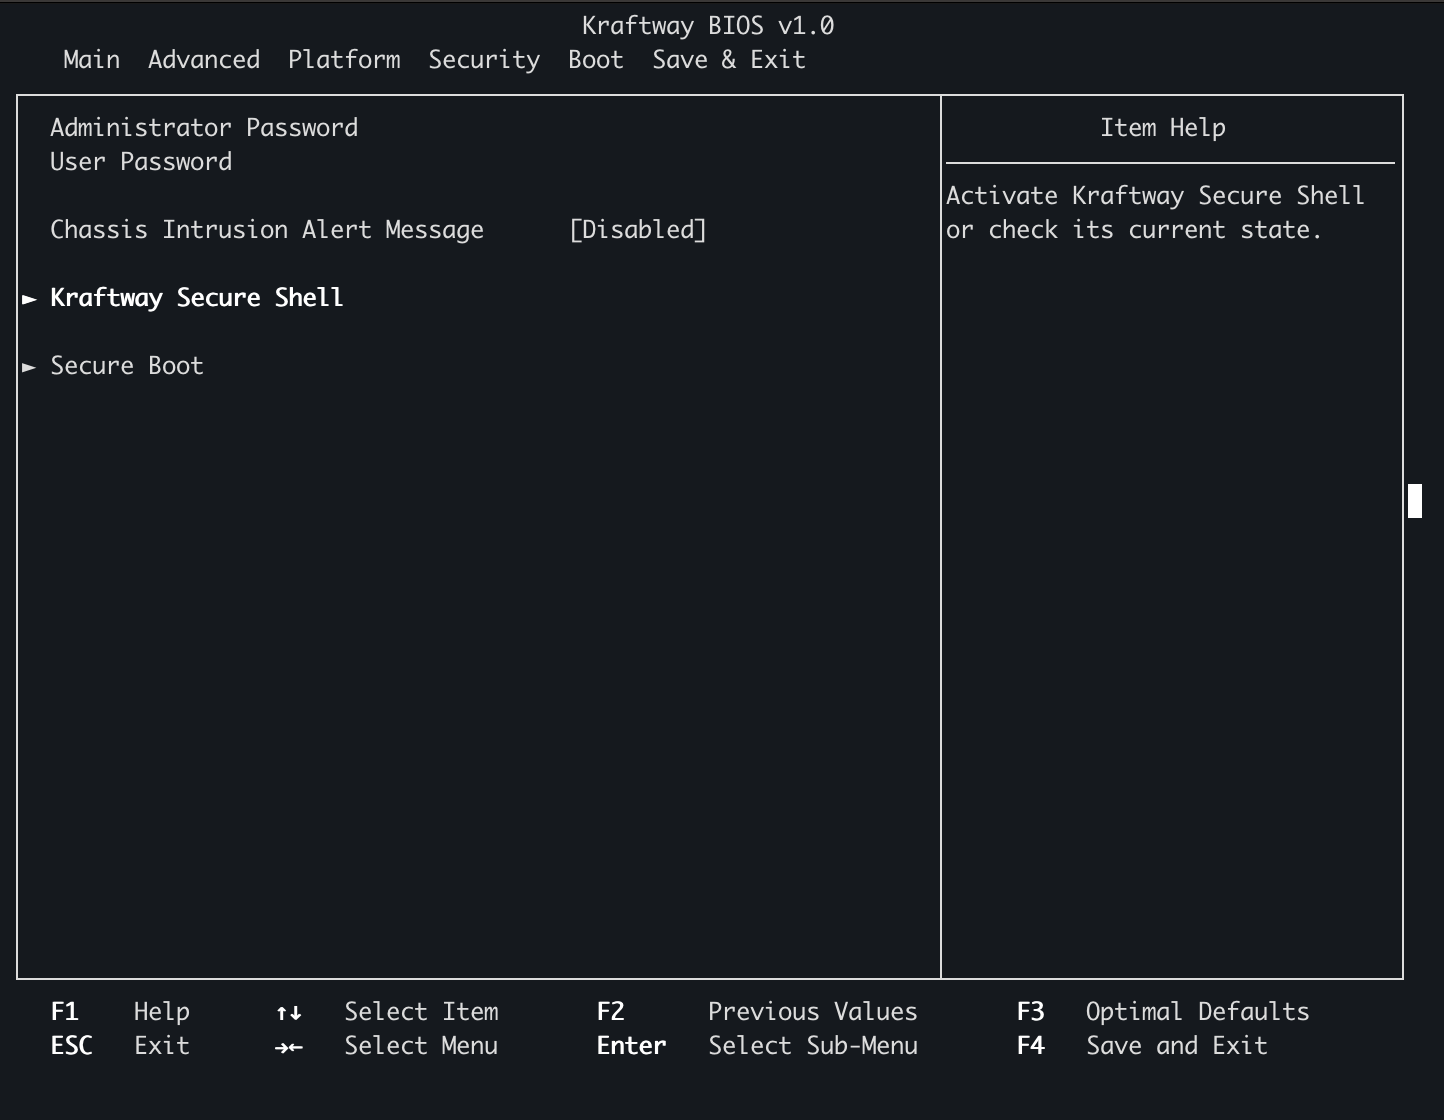
Task: Click the Enter Select Sub-Menu hint
Action: [757, 1046]
